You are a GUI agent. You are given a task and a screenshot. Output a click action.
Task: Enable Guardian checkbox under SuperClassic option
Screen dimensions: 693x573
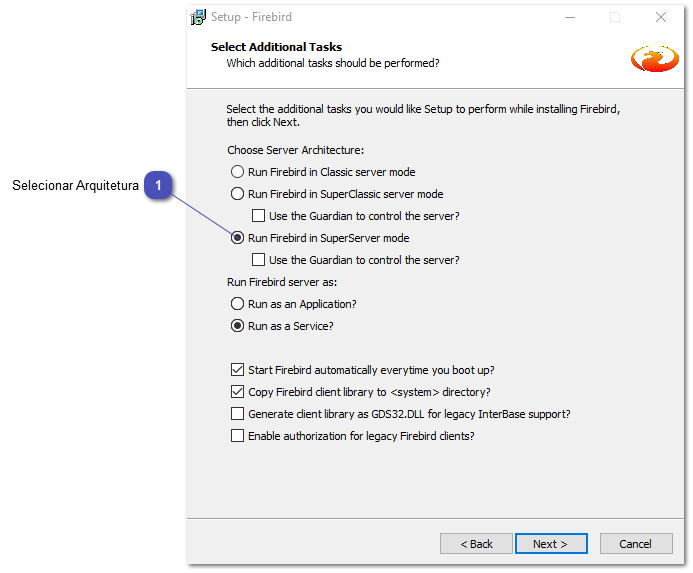[259, 216]
